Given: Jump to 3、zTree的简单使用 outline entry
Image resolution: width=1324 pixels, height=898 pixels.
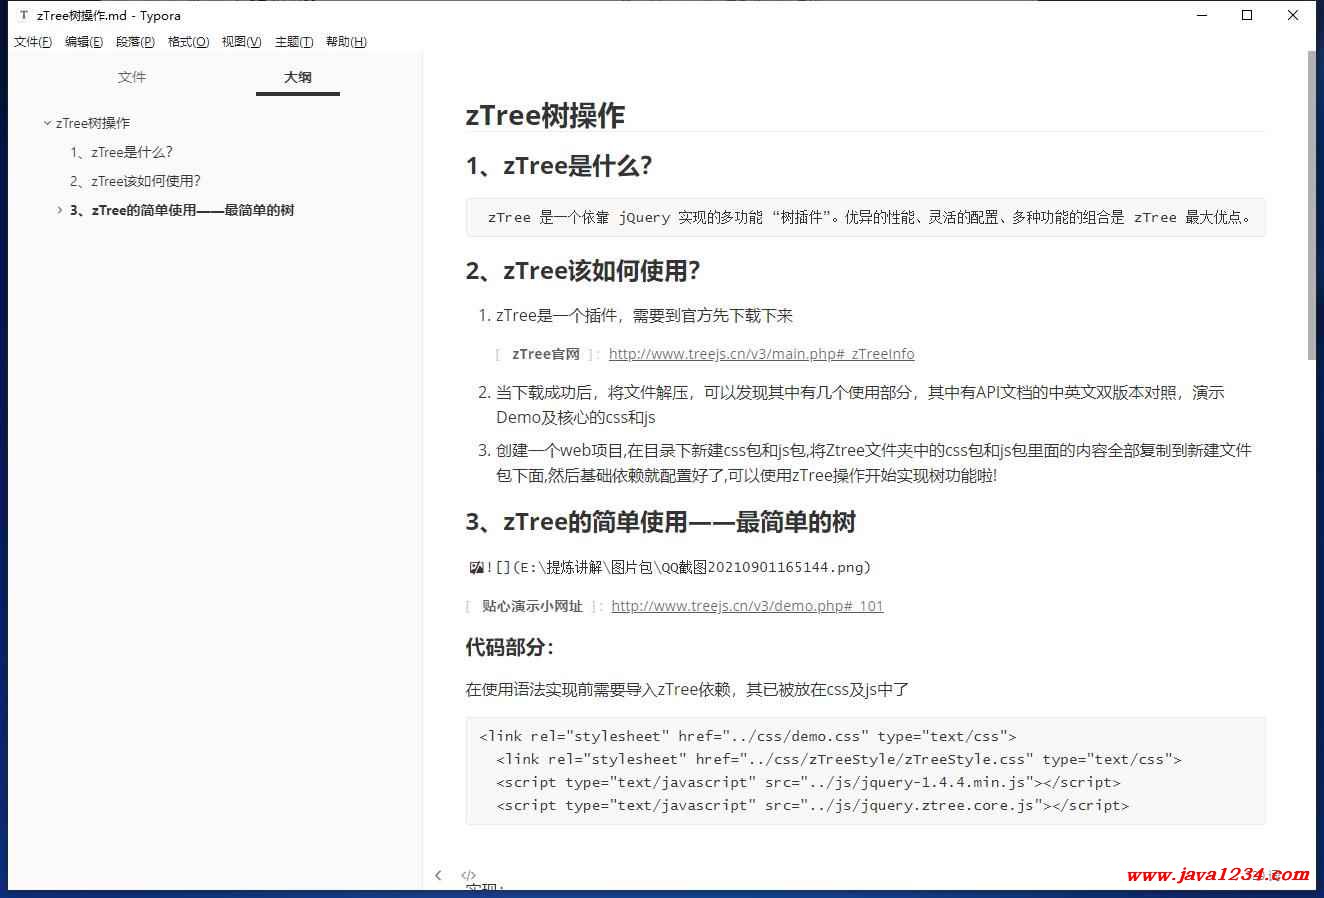Looking at the screenshot, I should pyautogui.click(x=182, y=210).
